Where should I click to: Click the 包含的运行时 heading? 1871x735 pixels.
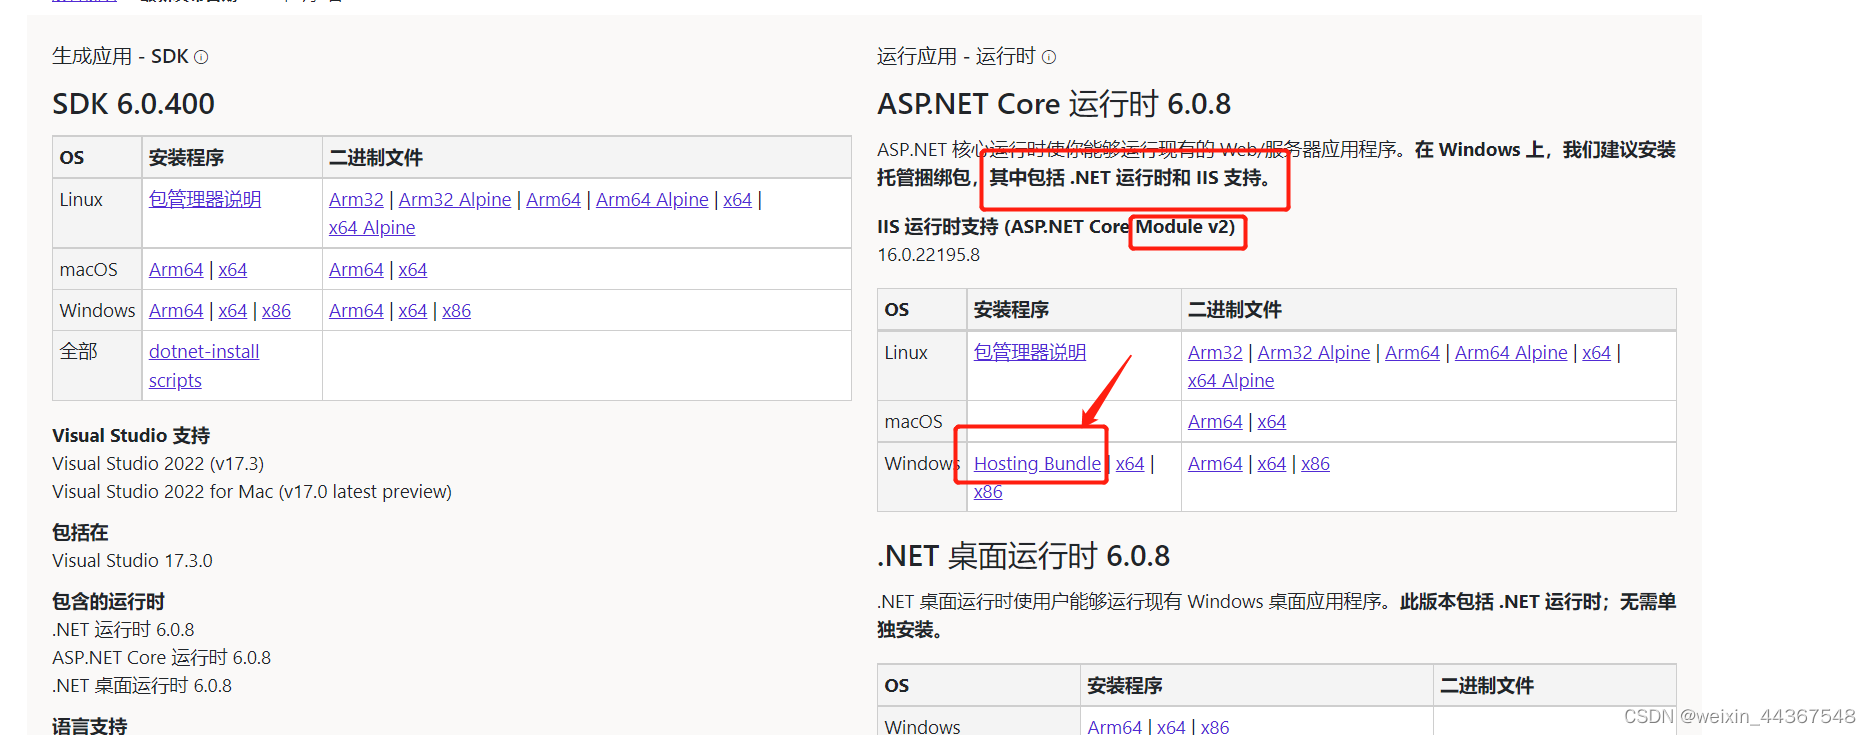click(x=108, y=602)
